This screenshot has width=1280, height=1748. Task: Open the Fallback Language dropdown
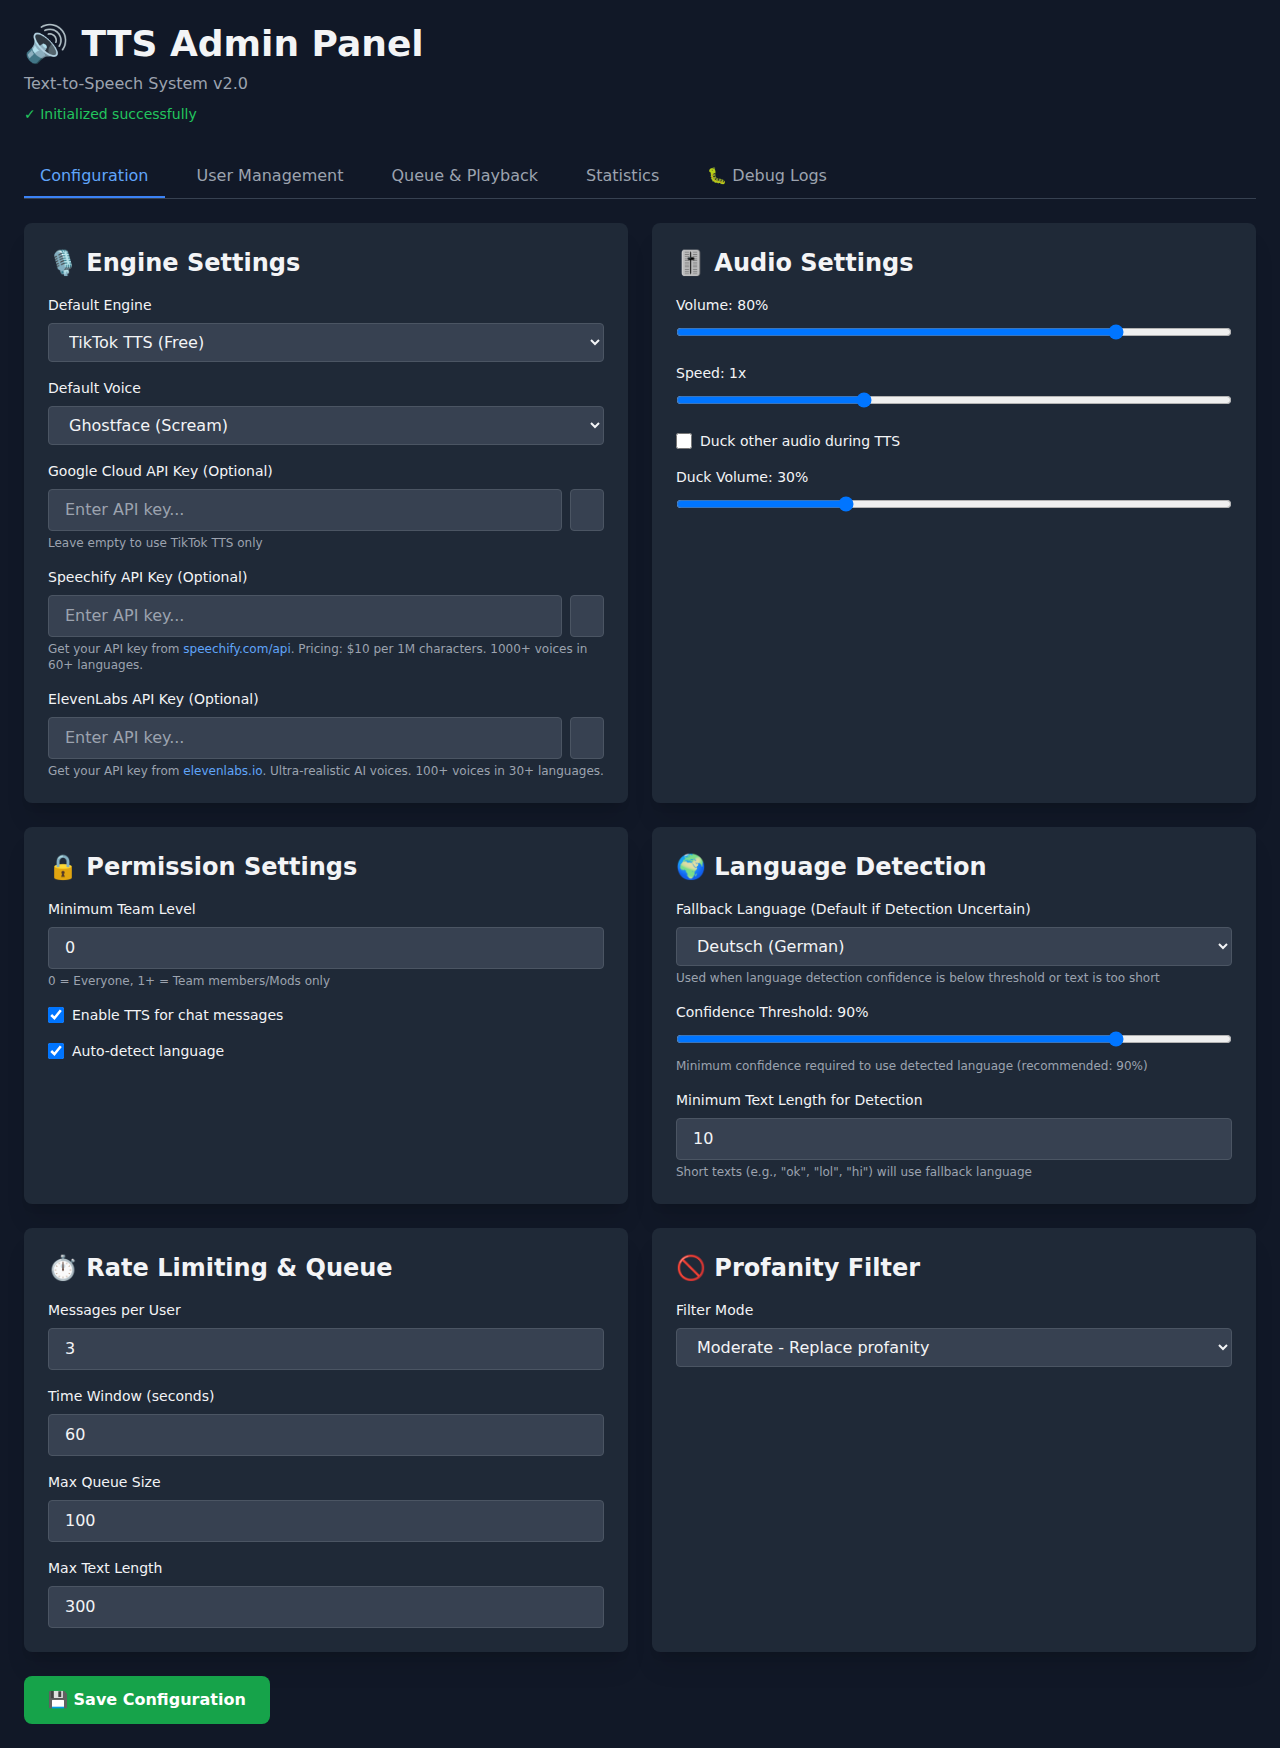[953, 946]
